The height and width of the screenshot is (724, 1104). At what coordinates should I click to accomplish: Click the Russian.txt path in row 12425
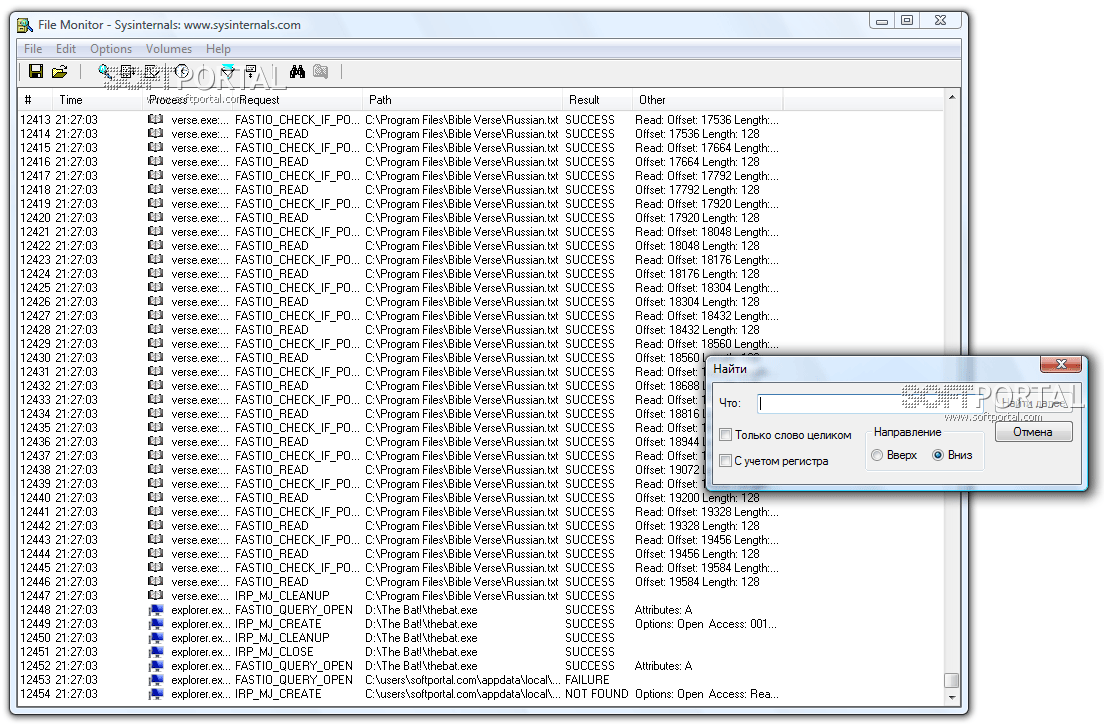(461, 288)
